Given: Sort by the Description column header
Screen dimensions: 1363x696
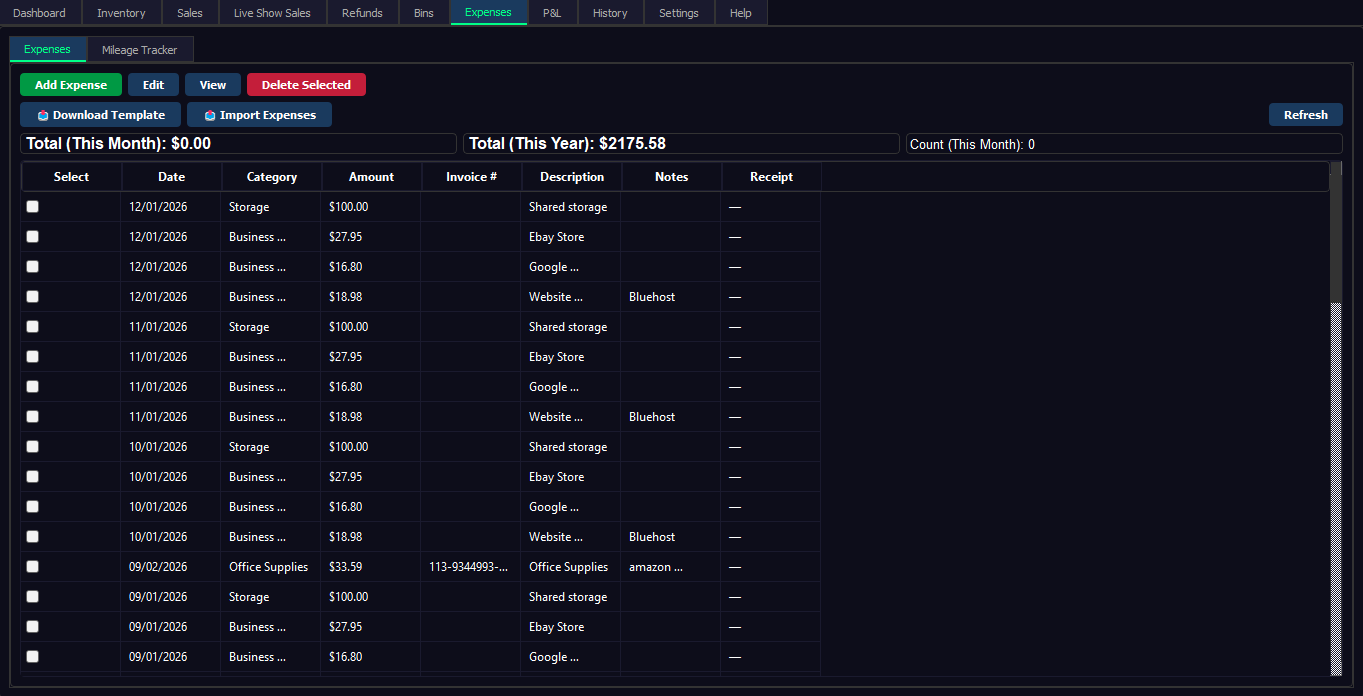Looking at the screenshot, I should click(572, 177).
